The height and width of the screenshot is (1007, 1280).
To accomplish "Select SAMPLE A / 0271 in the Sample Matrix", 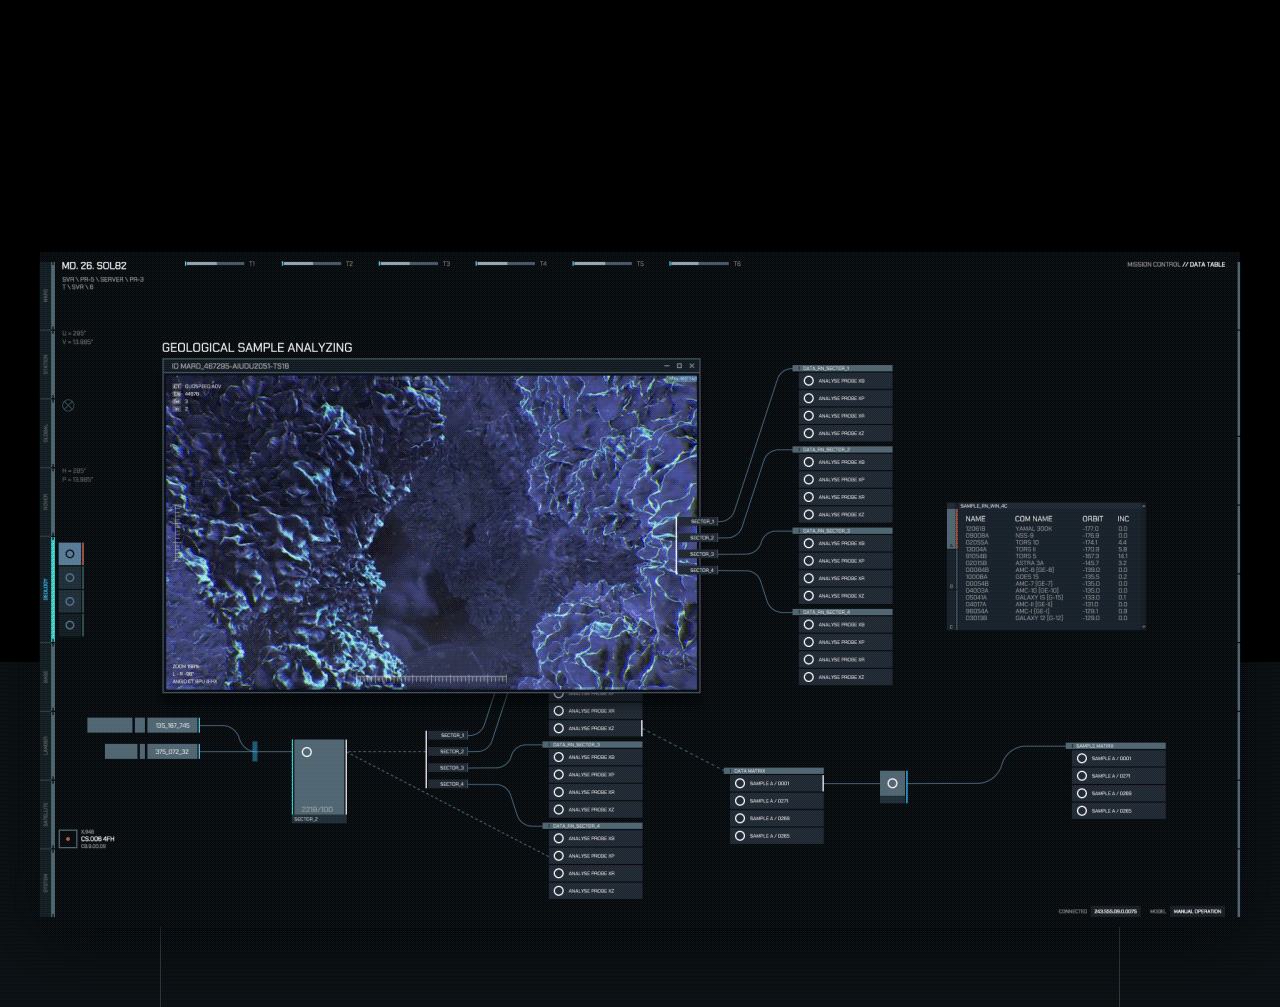I will point(1119,776).
